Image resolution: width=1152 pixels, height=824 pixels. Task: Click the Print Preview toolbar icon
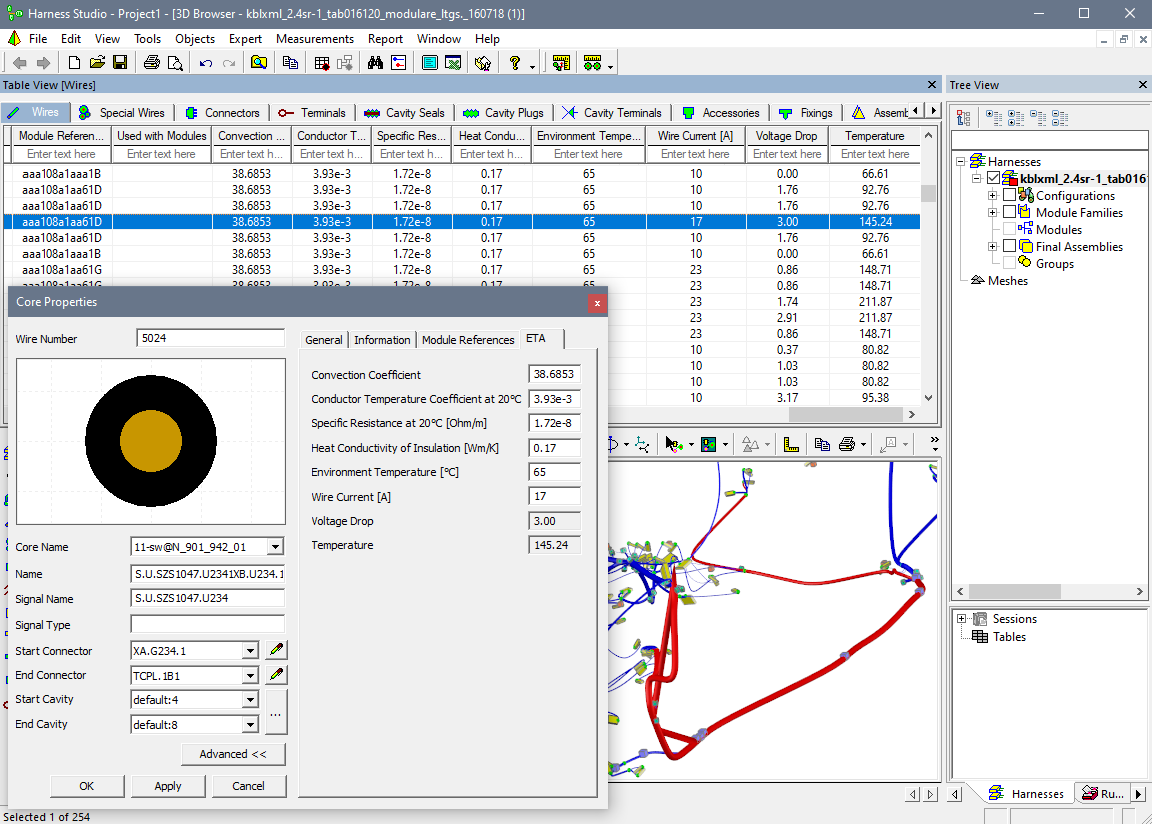pyautogui.click(x=175, y=63)
